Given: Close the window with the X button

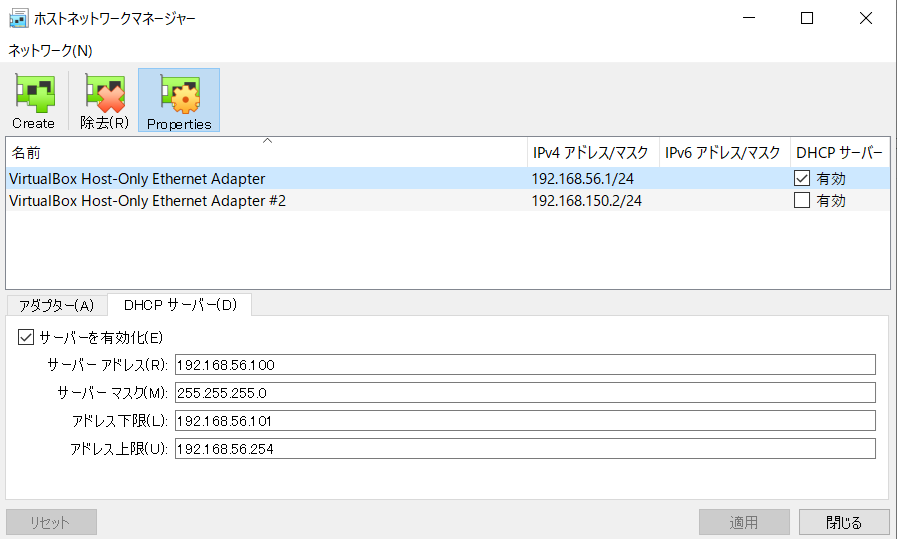Looking at the screenshot, I should coord(866,18).
